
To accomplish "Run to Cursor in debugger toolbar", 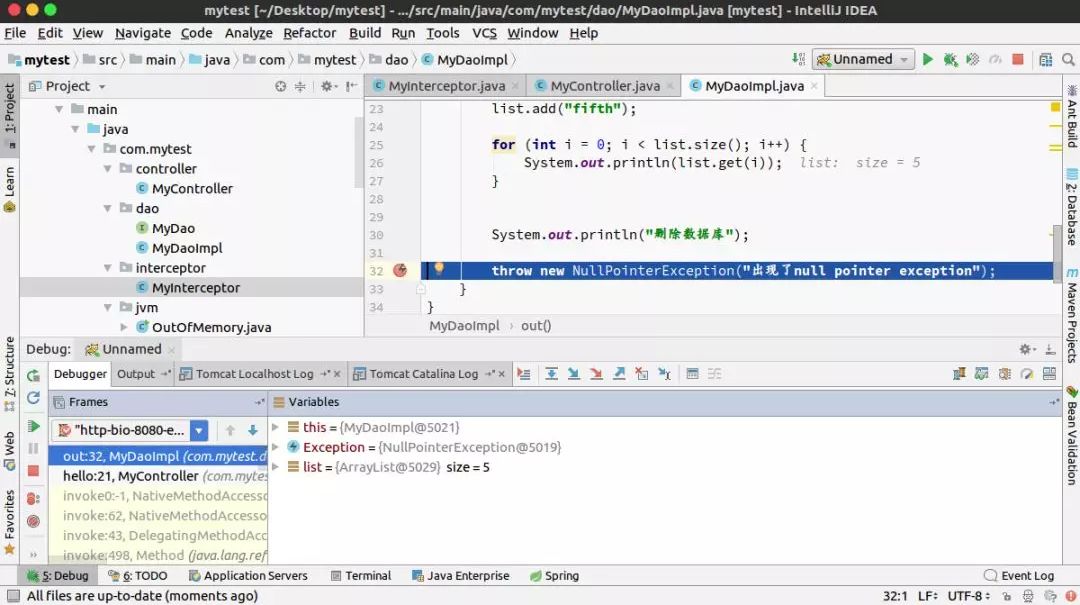I will point(664,373).
